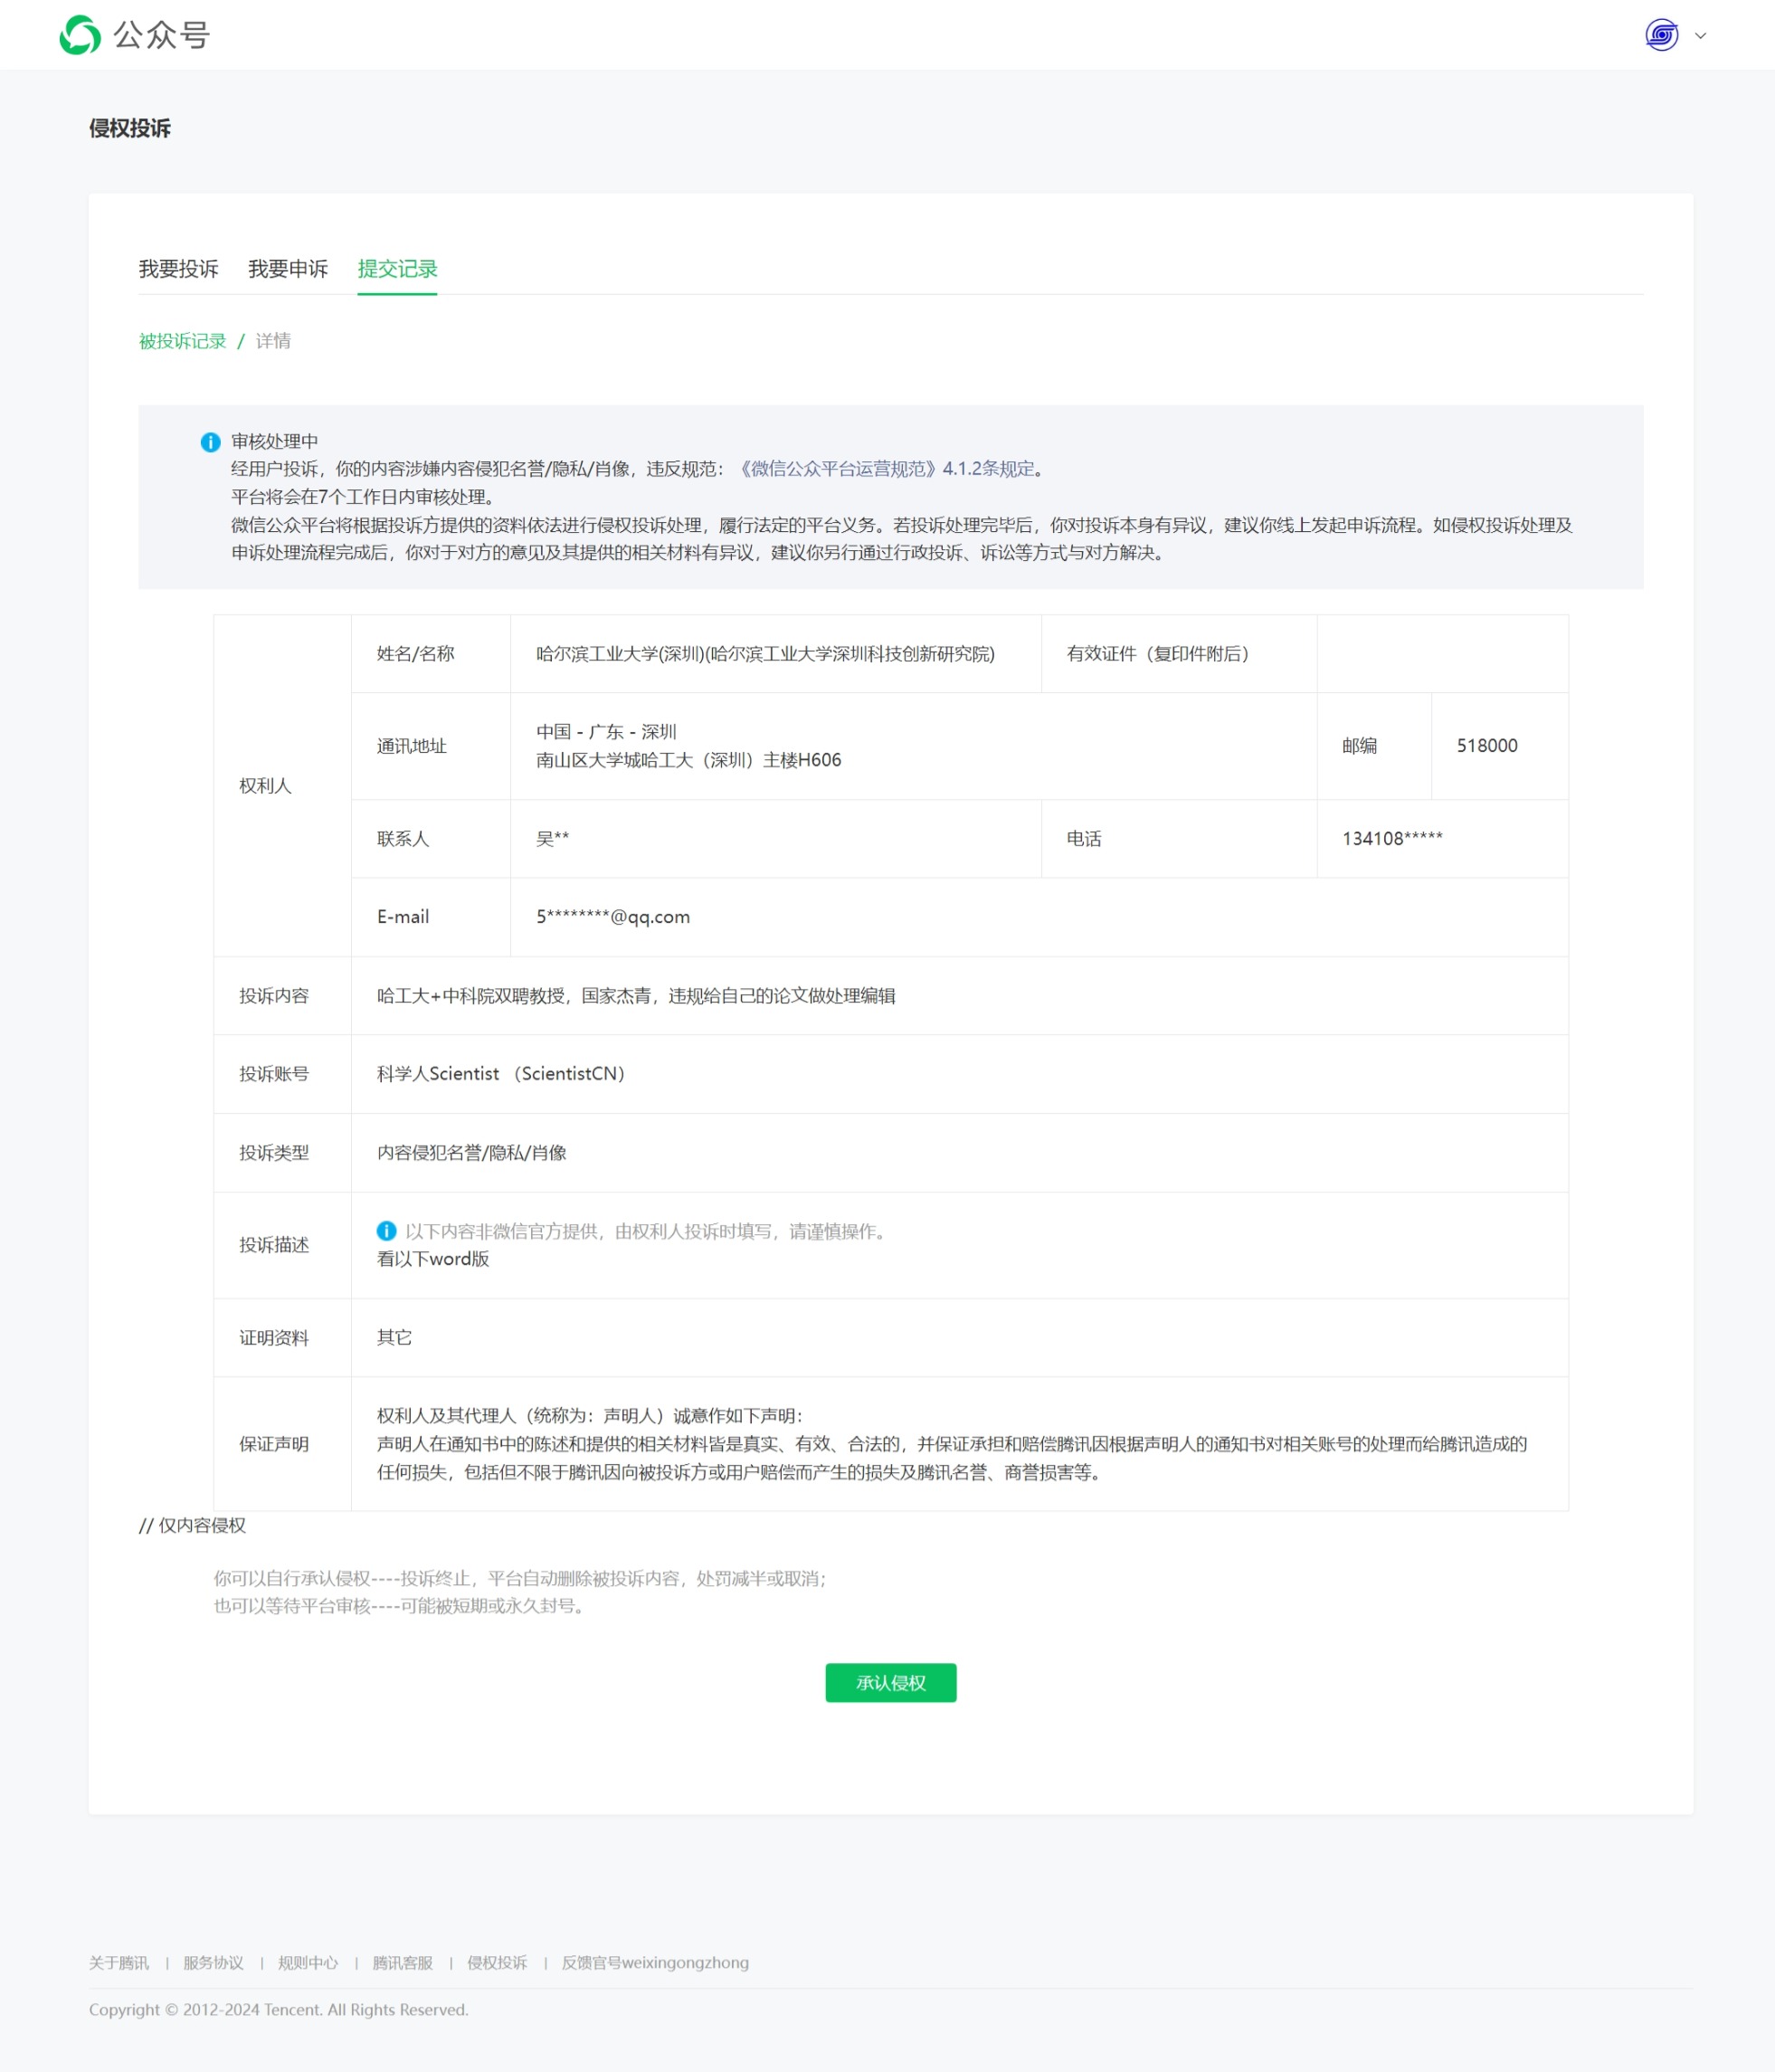This screenshot has height=2072, width=1775.
Task: Click account 科学人Scientist（ScientistCN）
Action: pyautogui.click(x=503, y=1074)
